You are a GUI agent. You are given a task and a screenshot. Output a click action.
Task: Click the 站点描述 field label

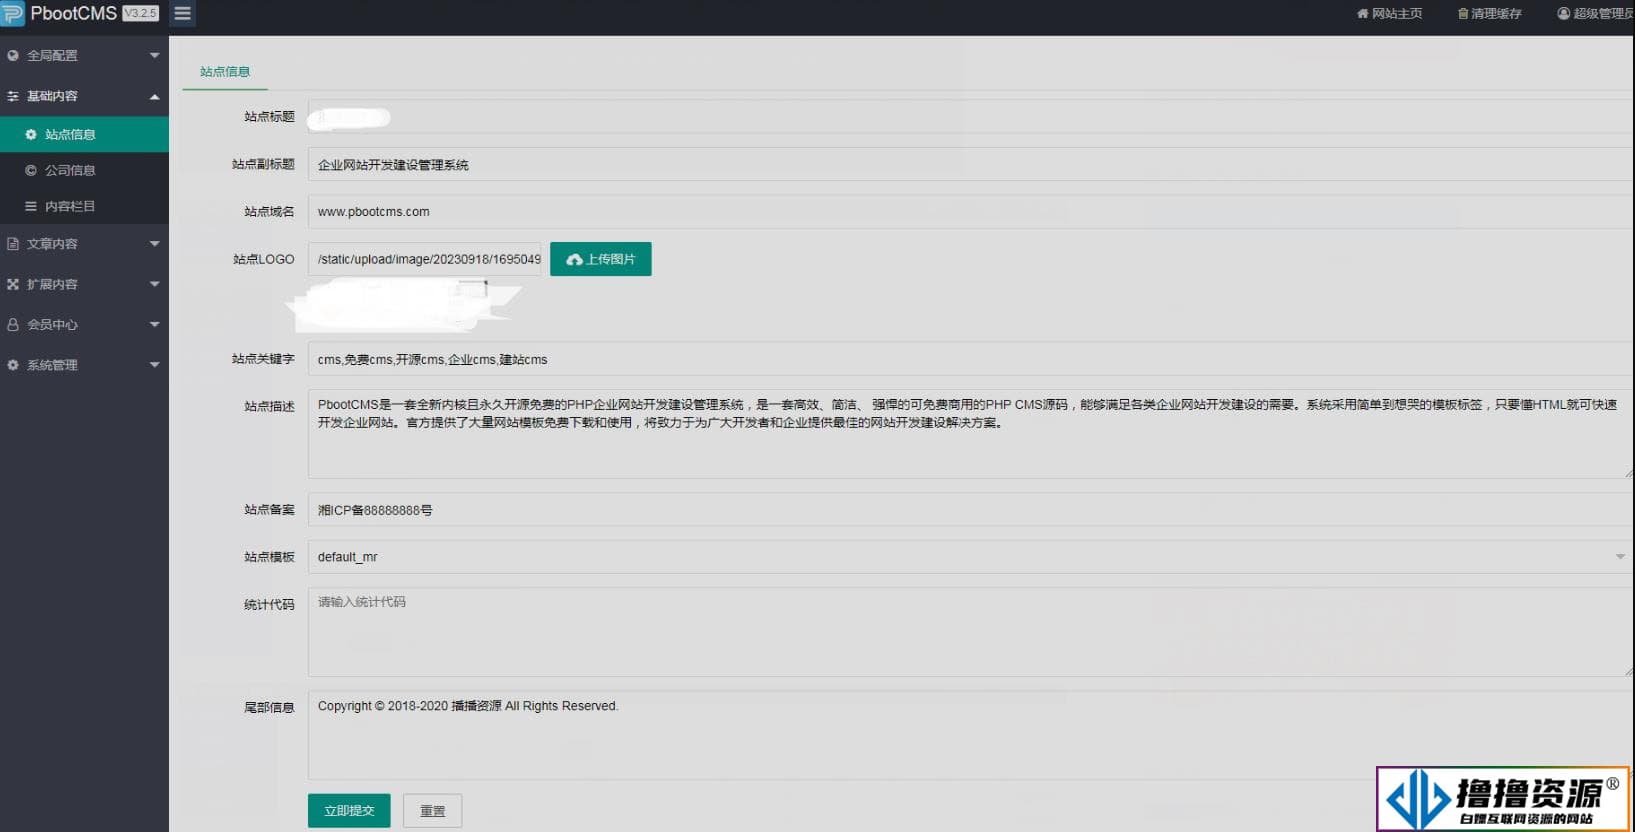pyautogui.click(x=269, y=406)
